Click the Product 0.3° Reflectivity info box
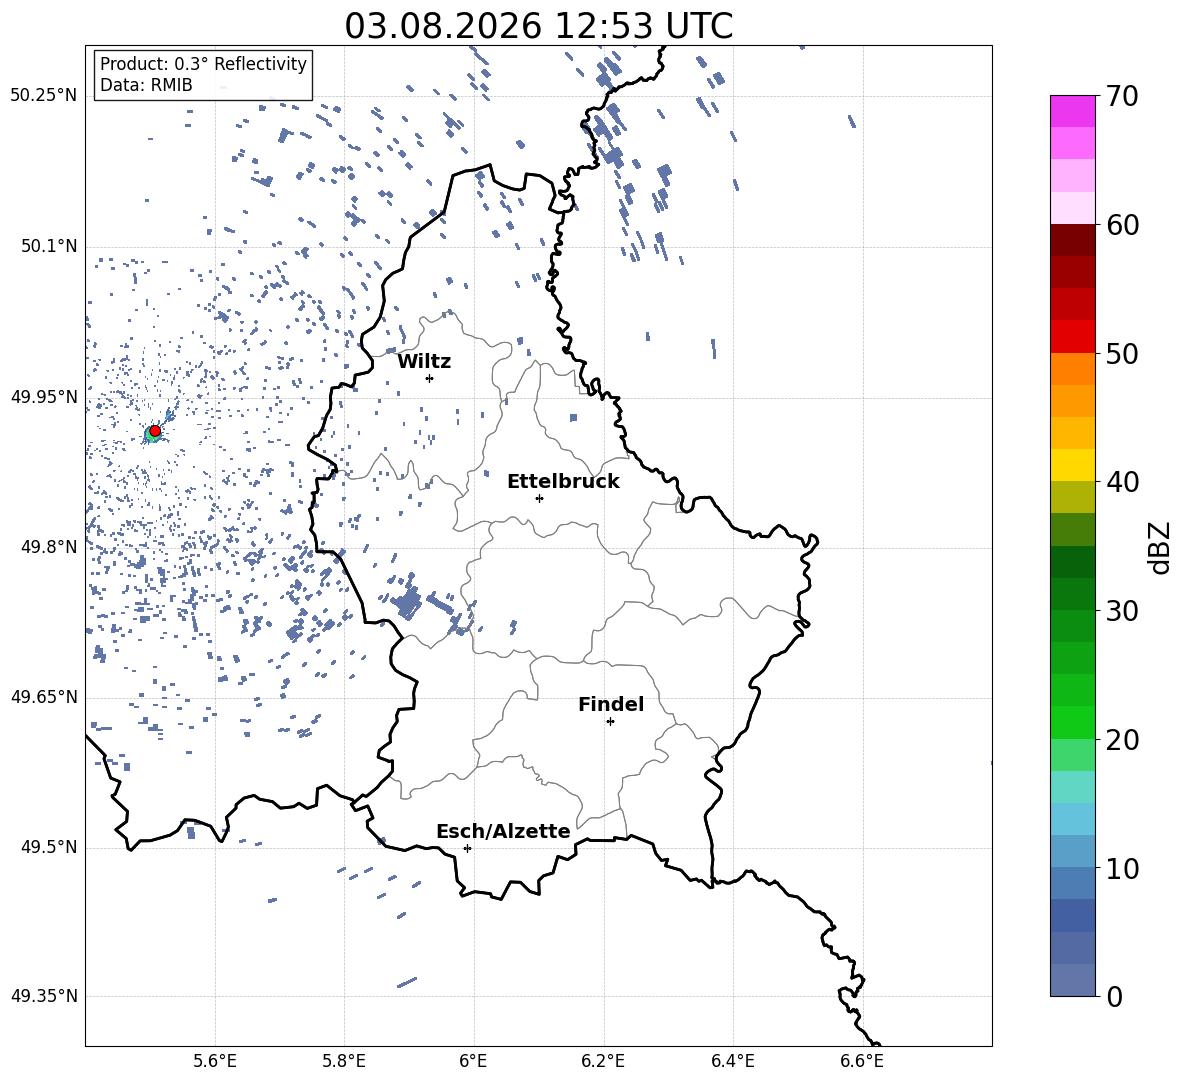Viewport: 1184px width, 1081px height. 202,74
